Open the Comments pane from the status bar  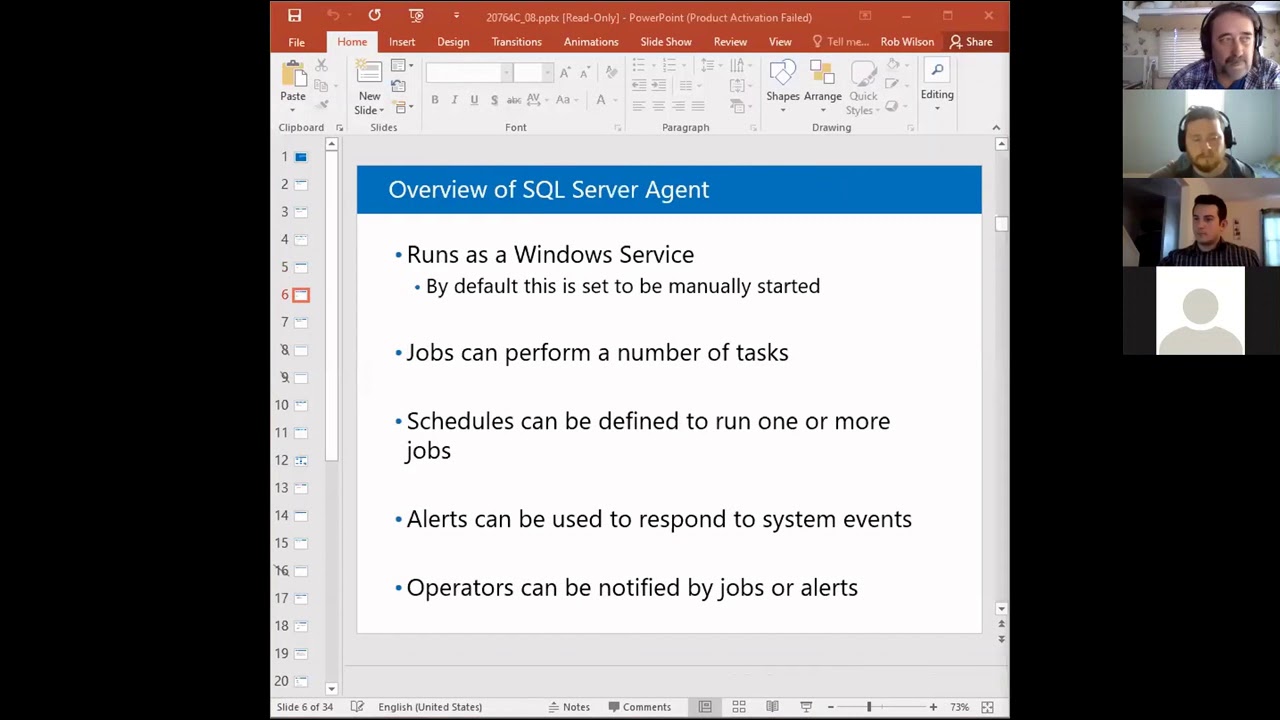click(x=640, y=707)
